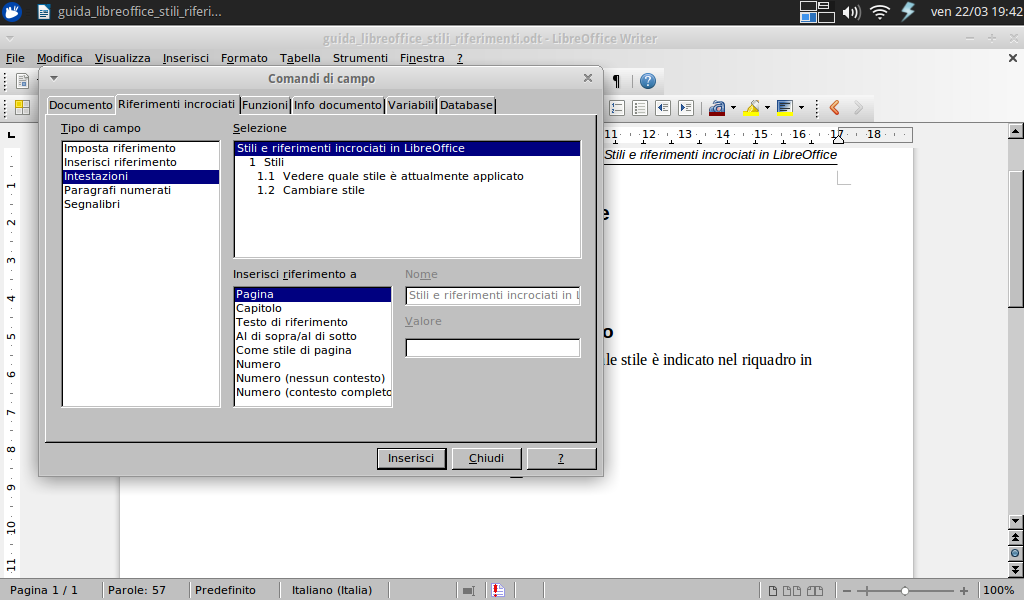Image resolution: width=1024 pixels, height=600 pixels.
Task: Switch to two-page side-by-side view
Action: [x=792, y=591]
